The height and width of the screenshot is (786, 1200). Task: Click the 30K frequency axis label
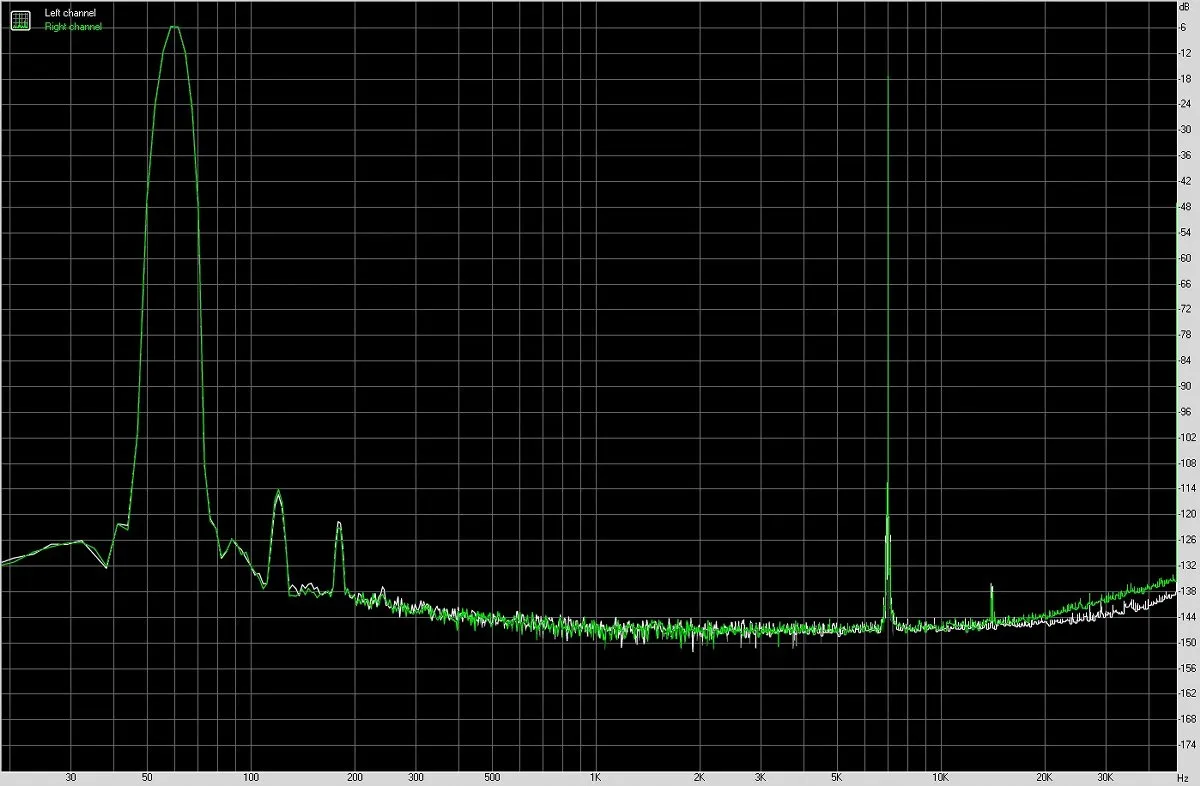pos(1105,776)
